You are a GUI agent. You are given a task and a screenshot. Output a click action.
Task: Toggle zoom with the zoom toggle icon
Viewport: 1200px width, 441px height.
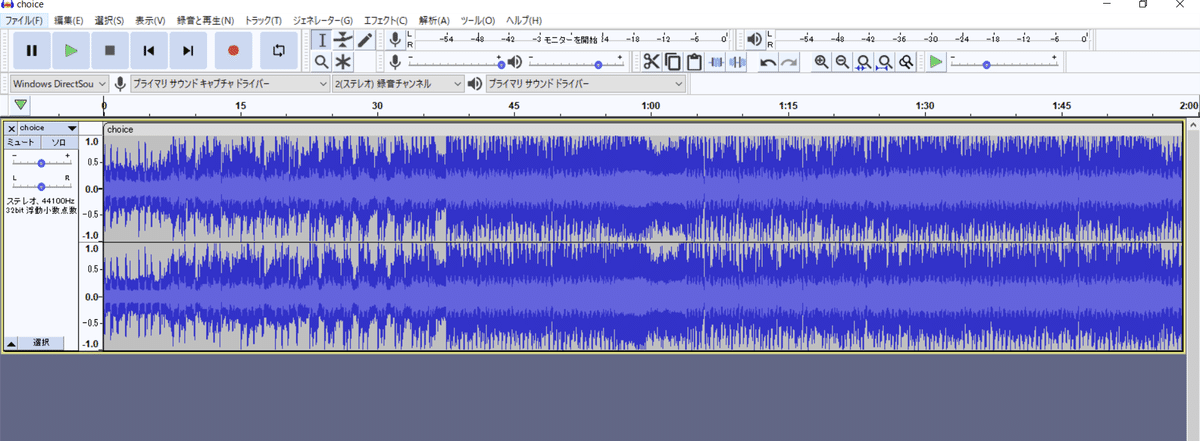[906, 62]
